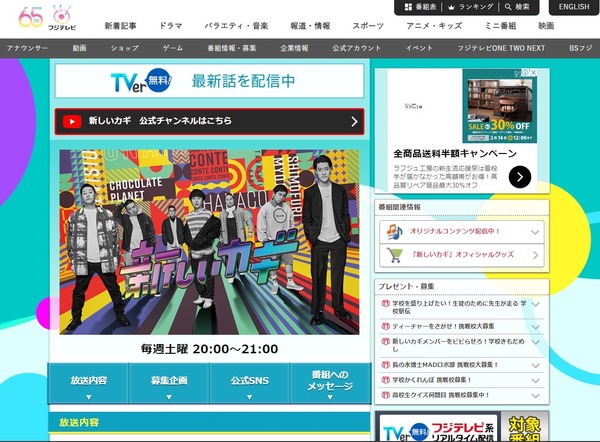The image size is (600, 442).
Task: Go to ゲーム page
Action: coord(173,48)
